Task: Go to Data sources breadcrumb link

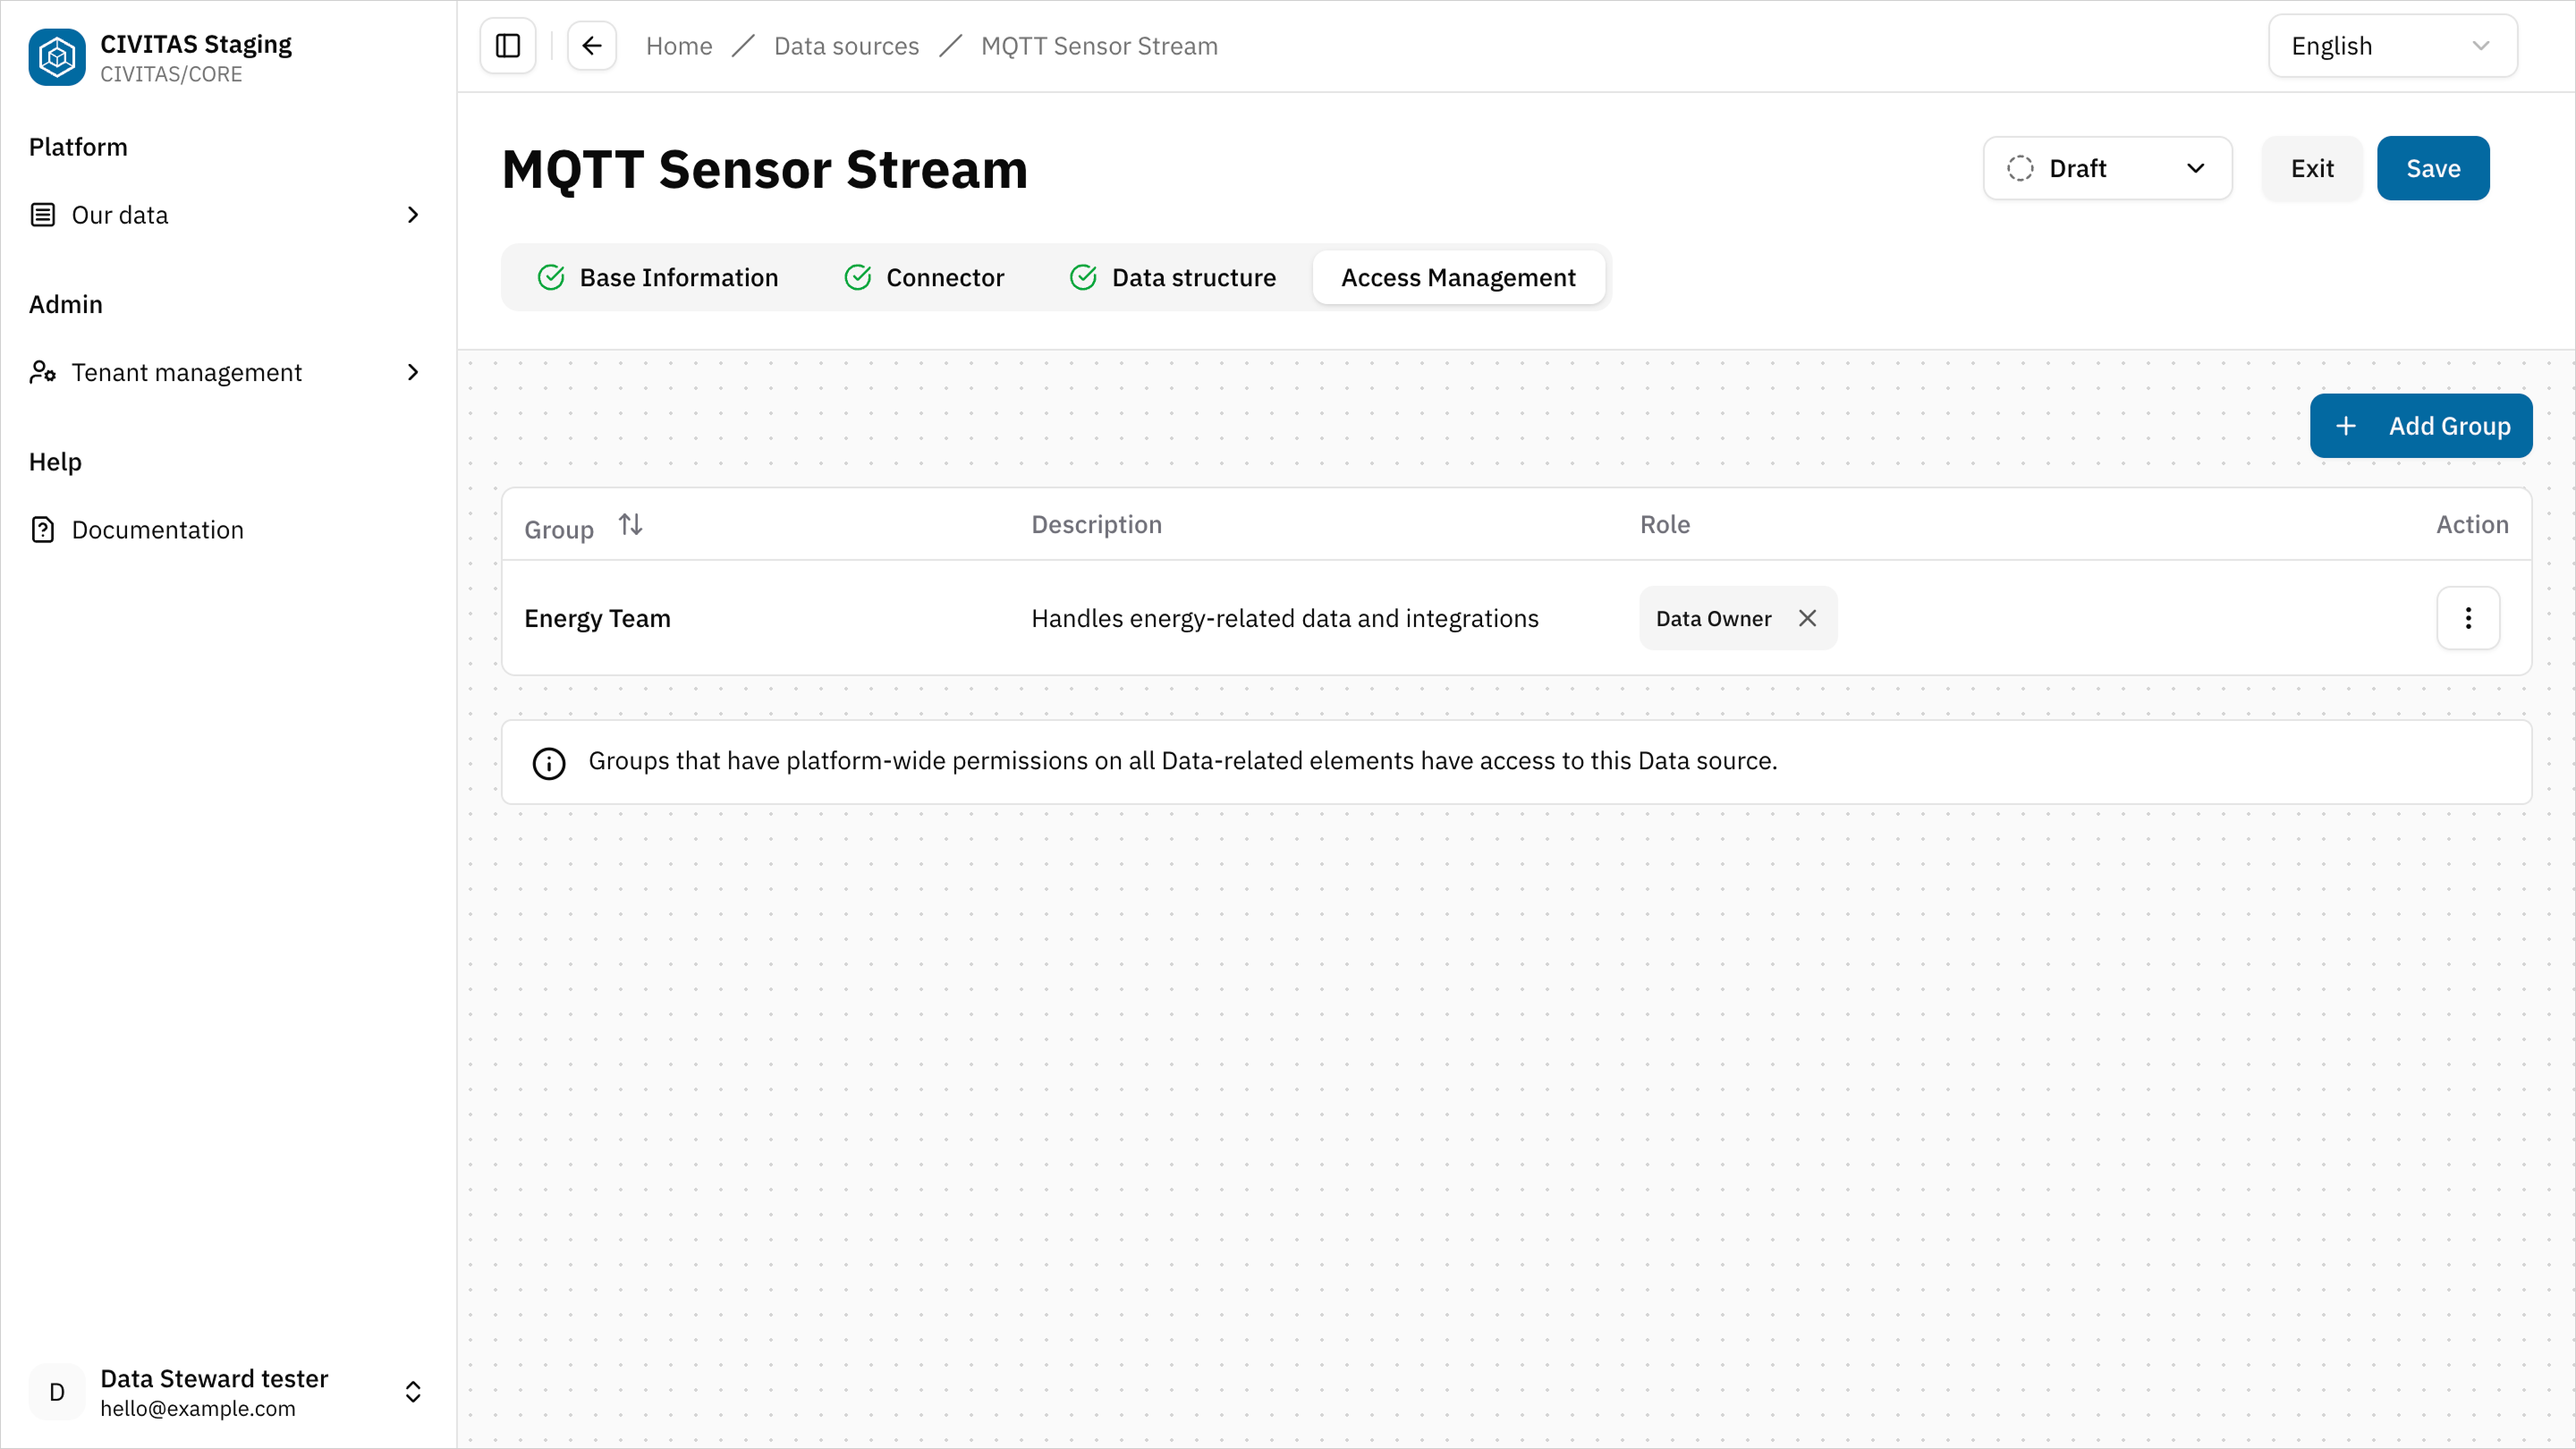Action: (846, 46)
